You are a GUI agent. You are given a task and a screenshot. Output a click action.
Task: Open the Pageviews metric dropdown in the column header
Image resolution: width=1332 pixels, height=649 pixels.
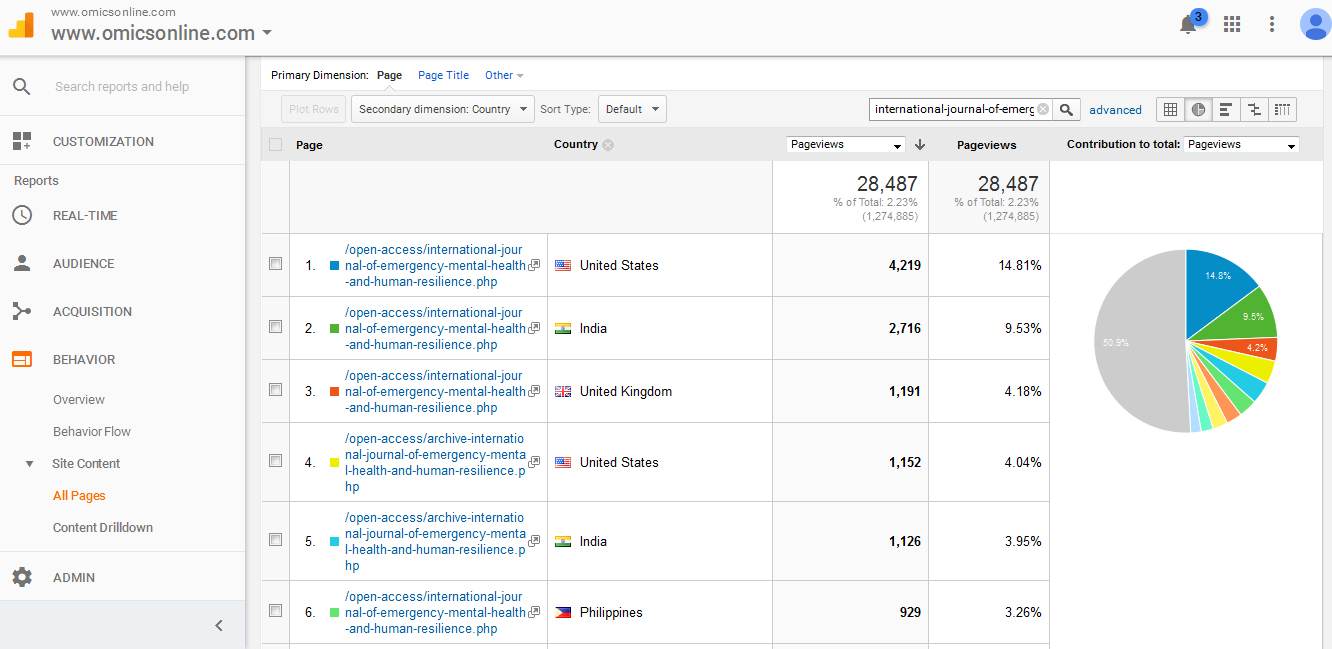[846, 145]
